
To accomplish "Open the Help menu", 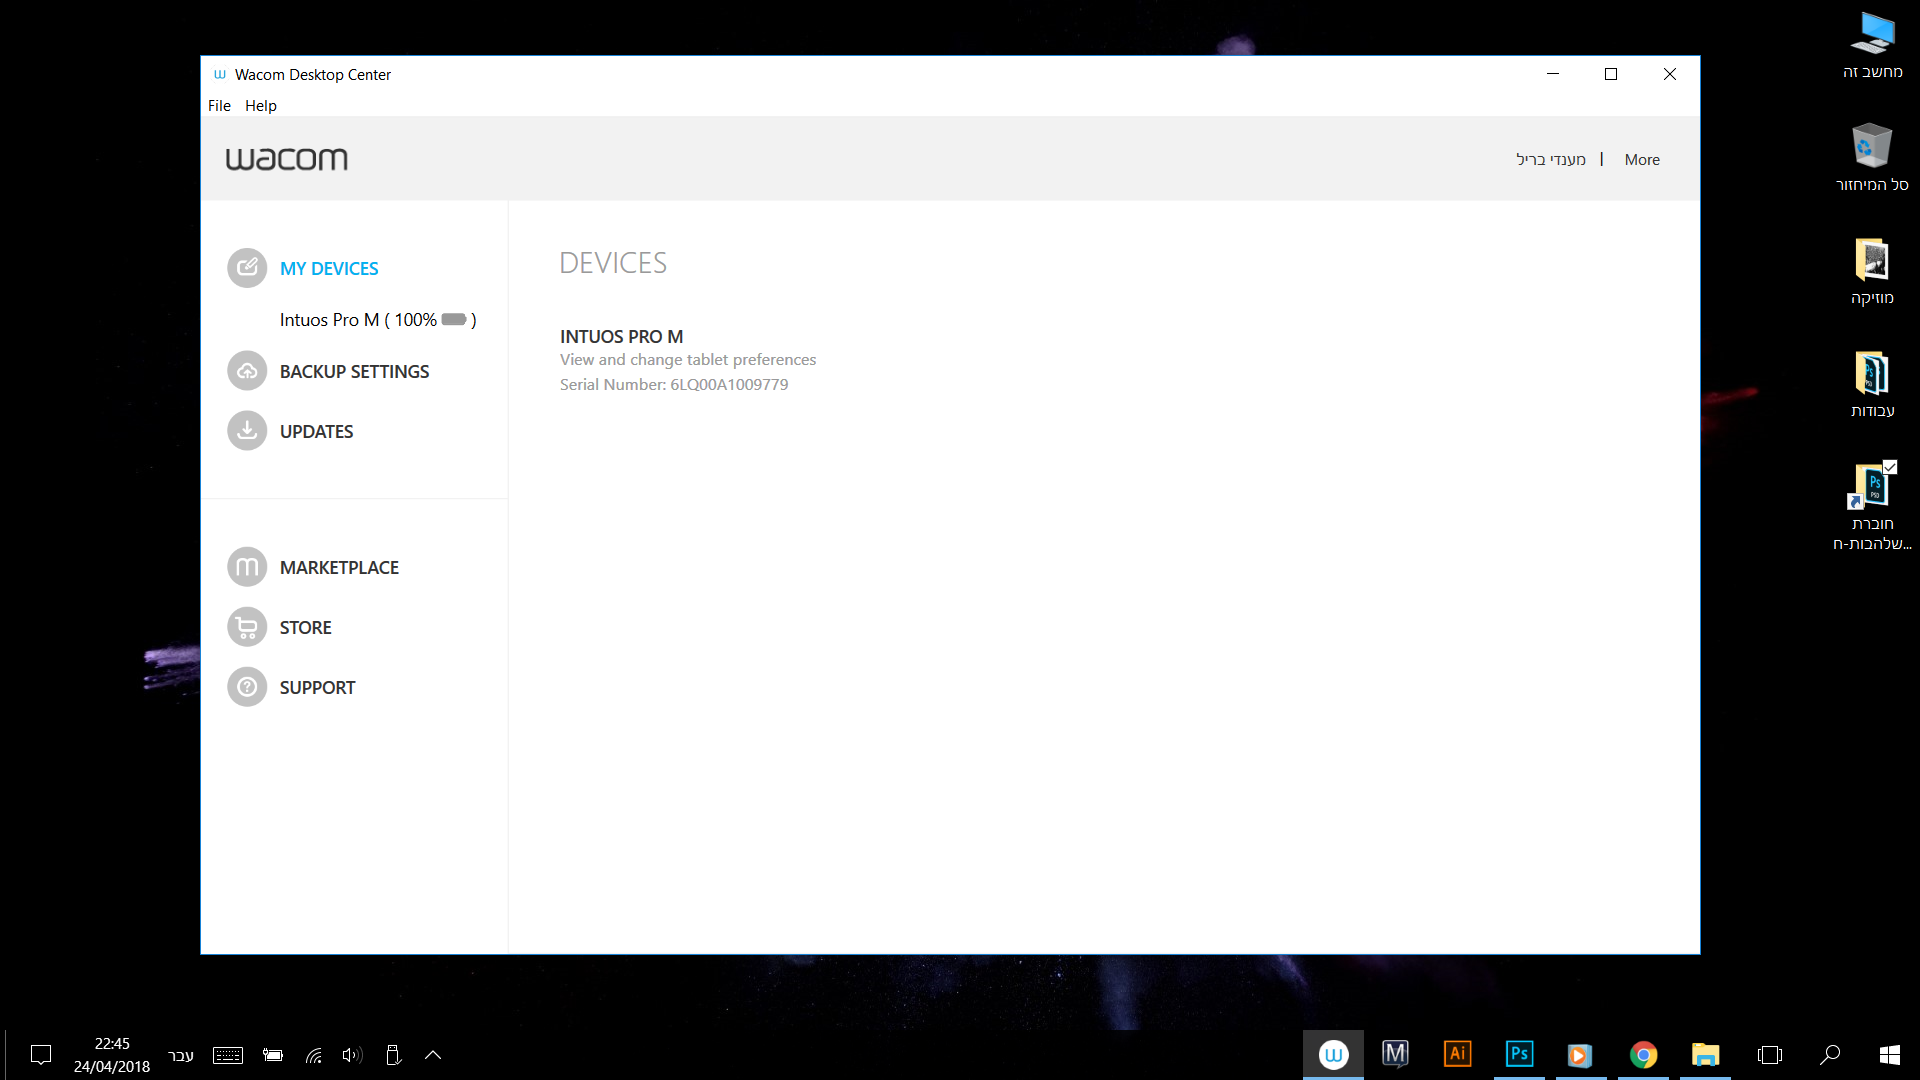I will tap(260, 105).
